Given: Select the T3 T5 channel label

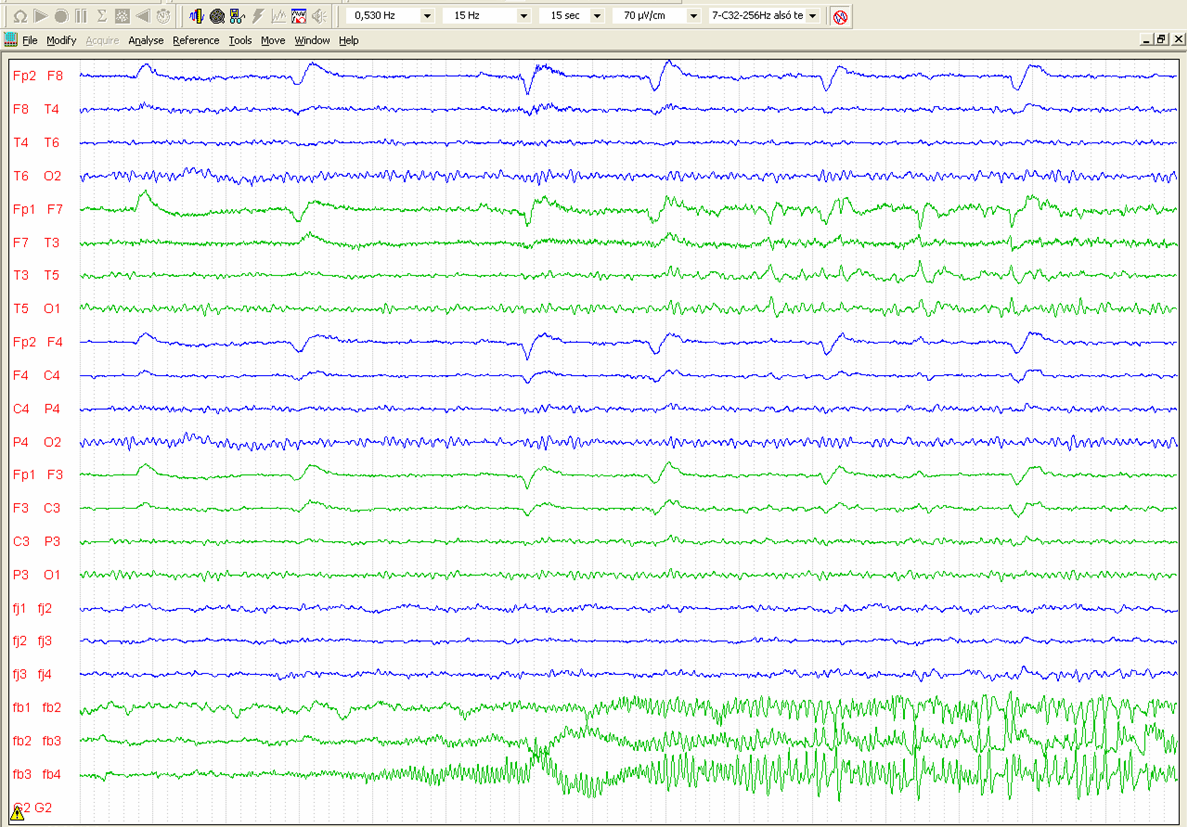Looking at the screenshot, I should pyautogui.click(x=36, y=275).
